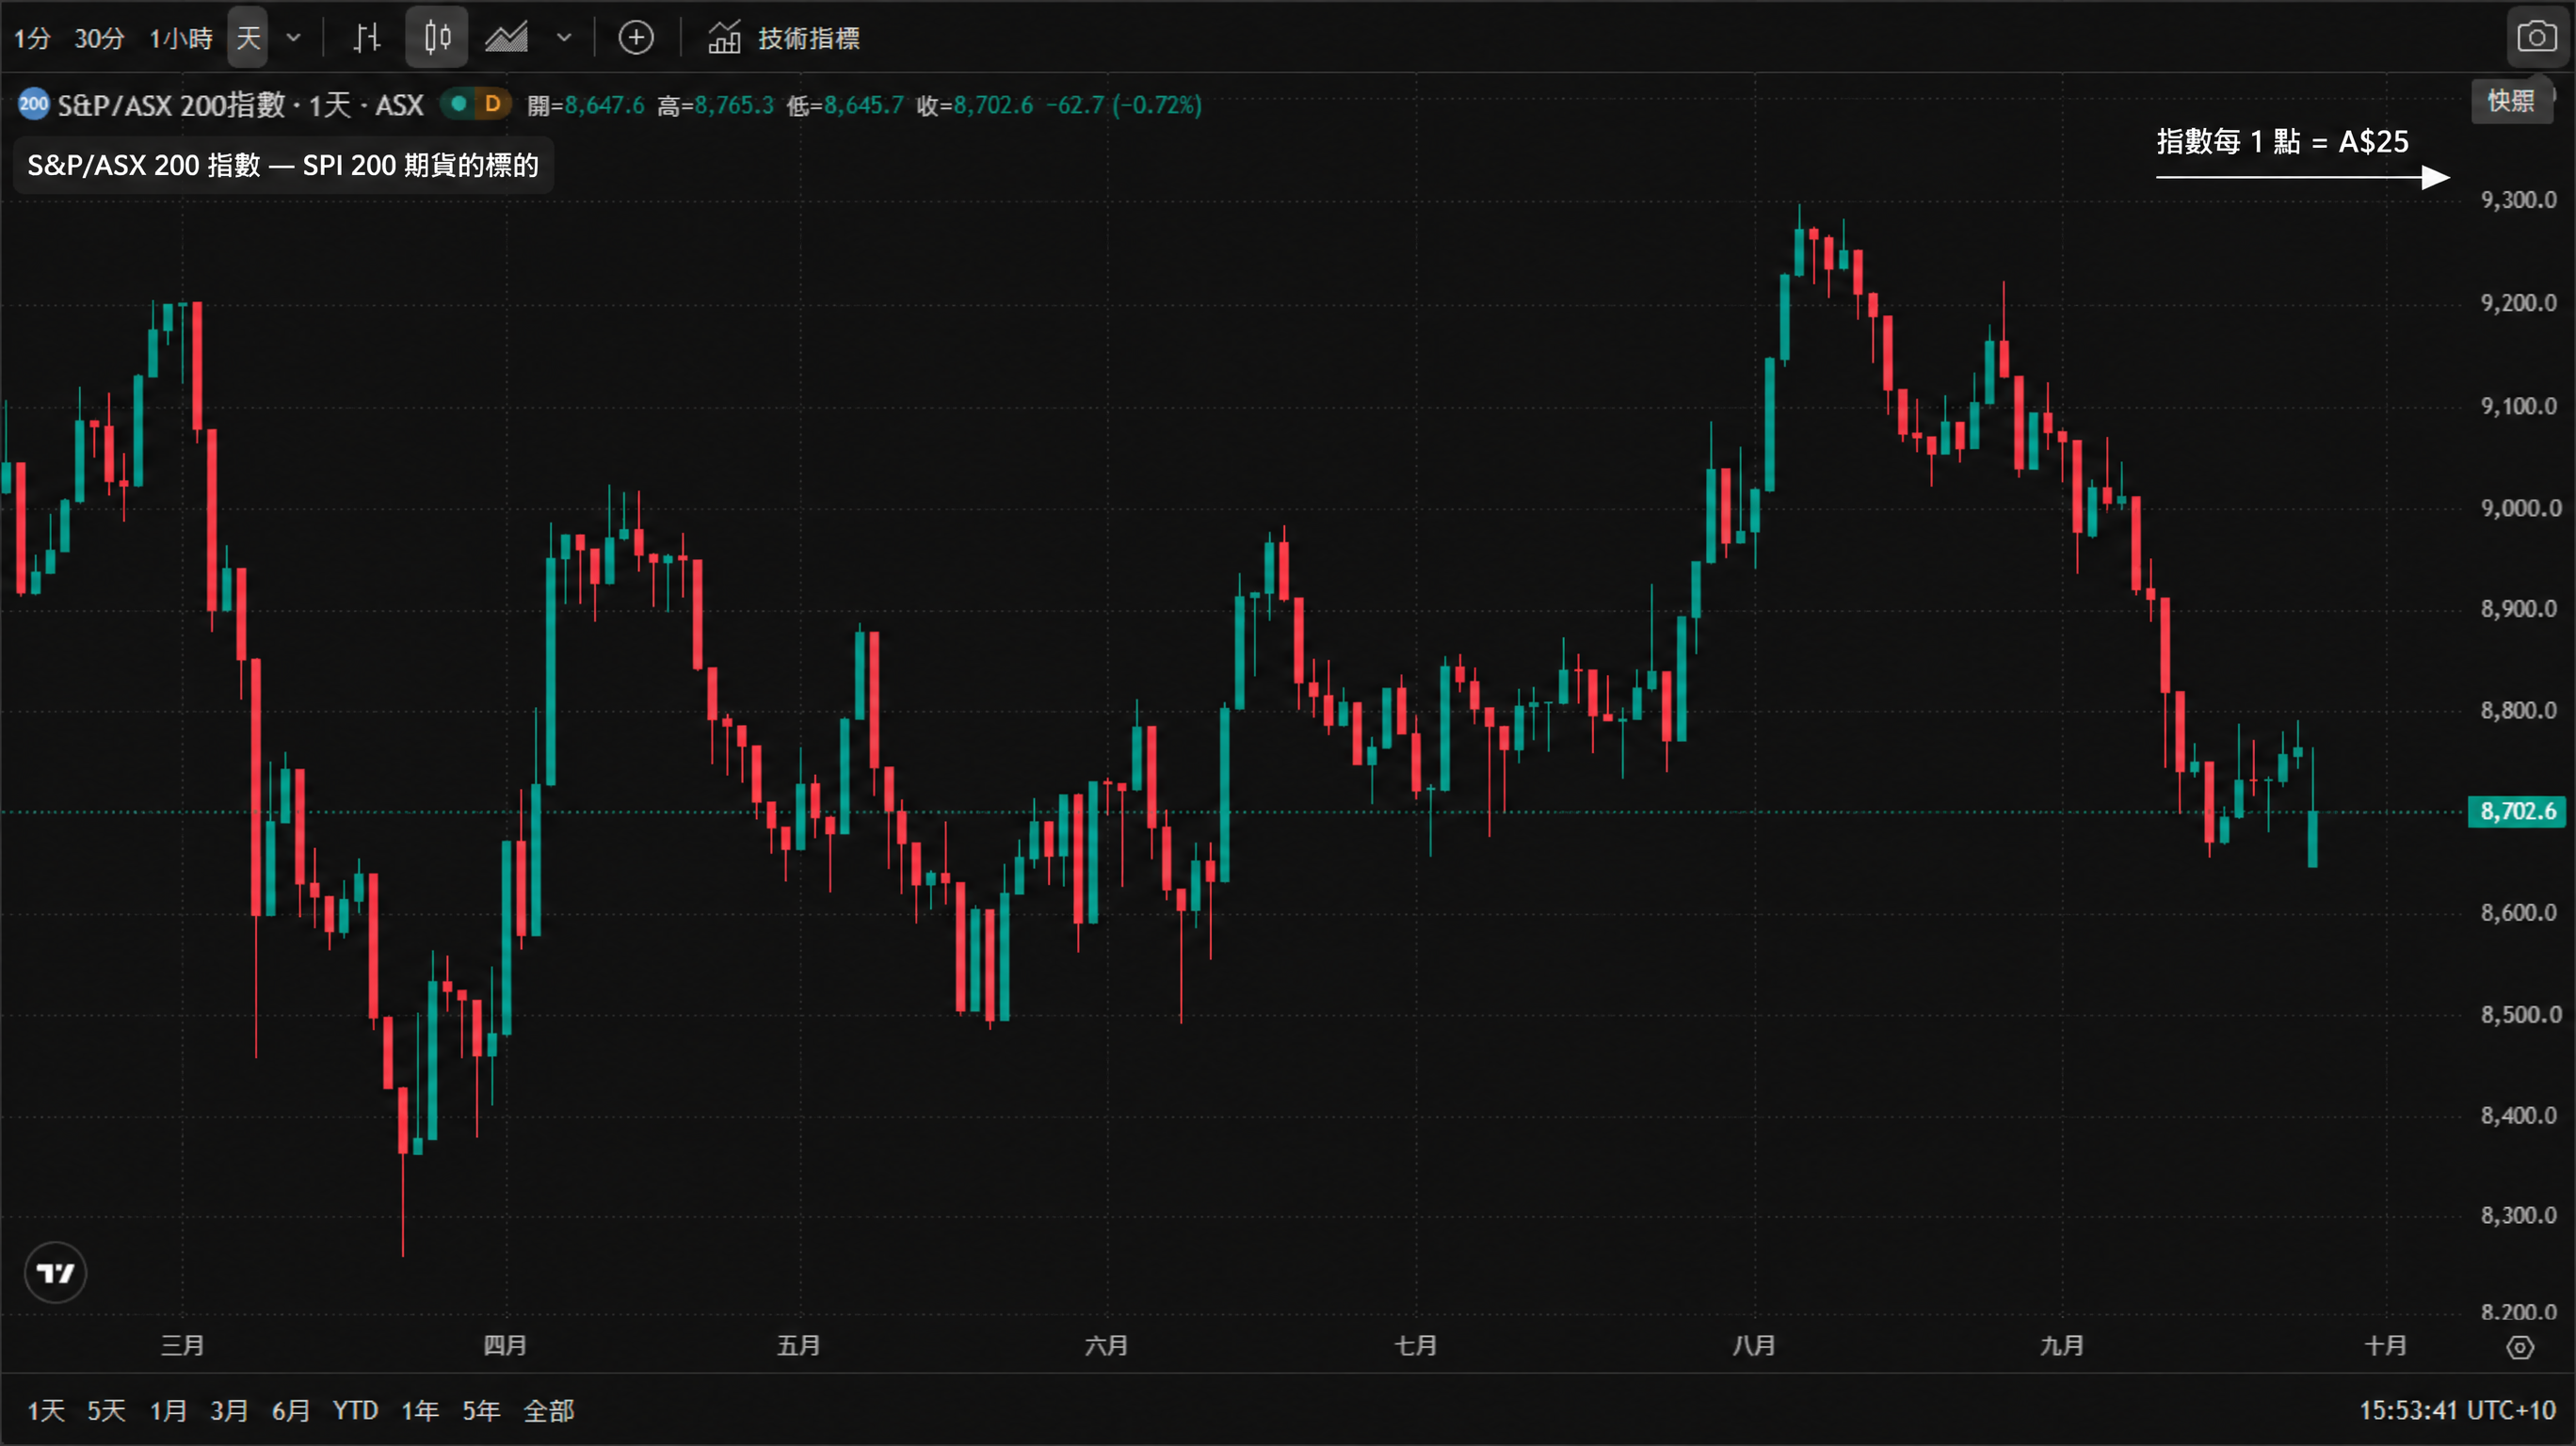Select the 3月 range
Viewport: 2576px width, 1446px height.
(229, 1411)
